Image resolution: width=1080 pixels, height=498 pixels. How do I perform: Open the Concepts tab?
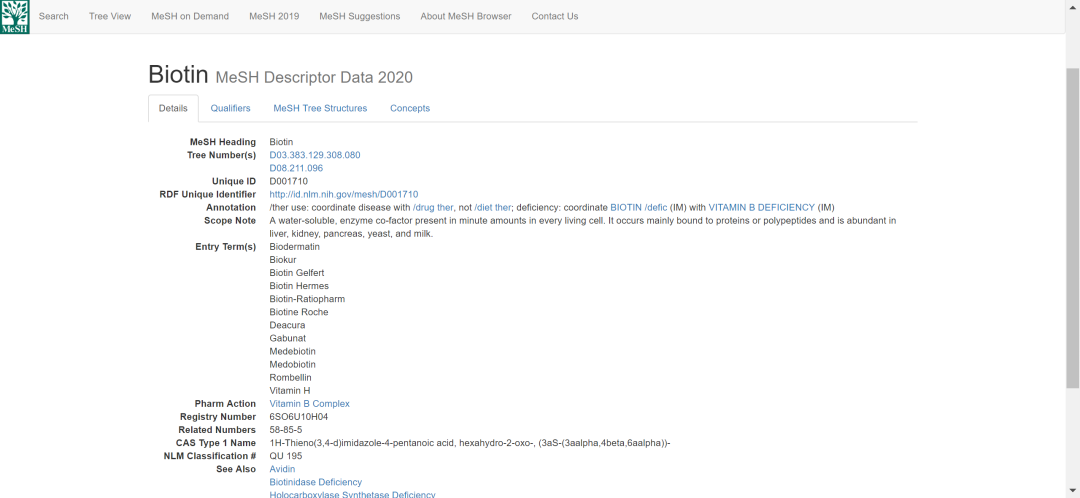pos(410,108)
